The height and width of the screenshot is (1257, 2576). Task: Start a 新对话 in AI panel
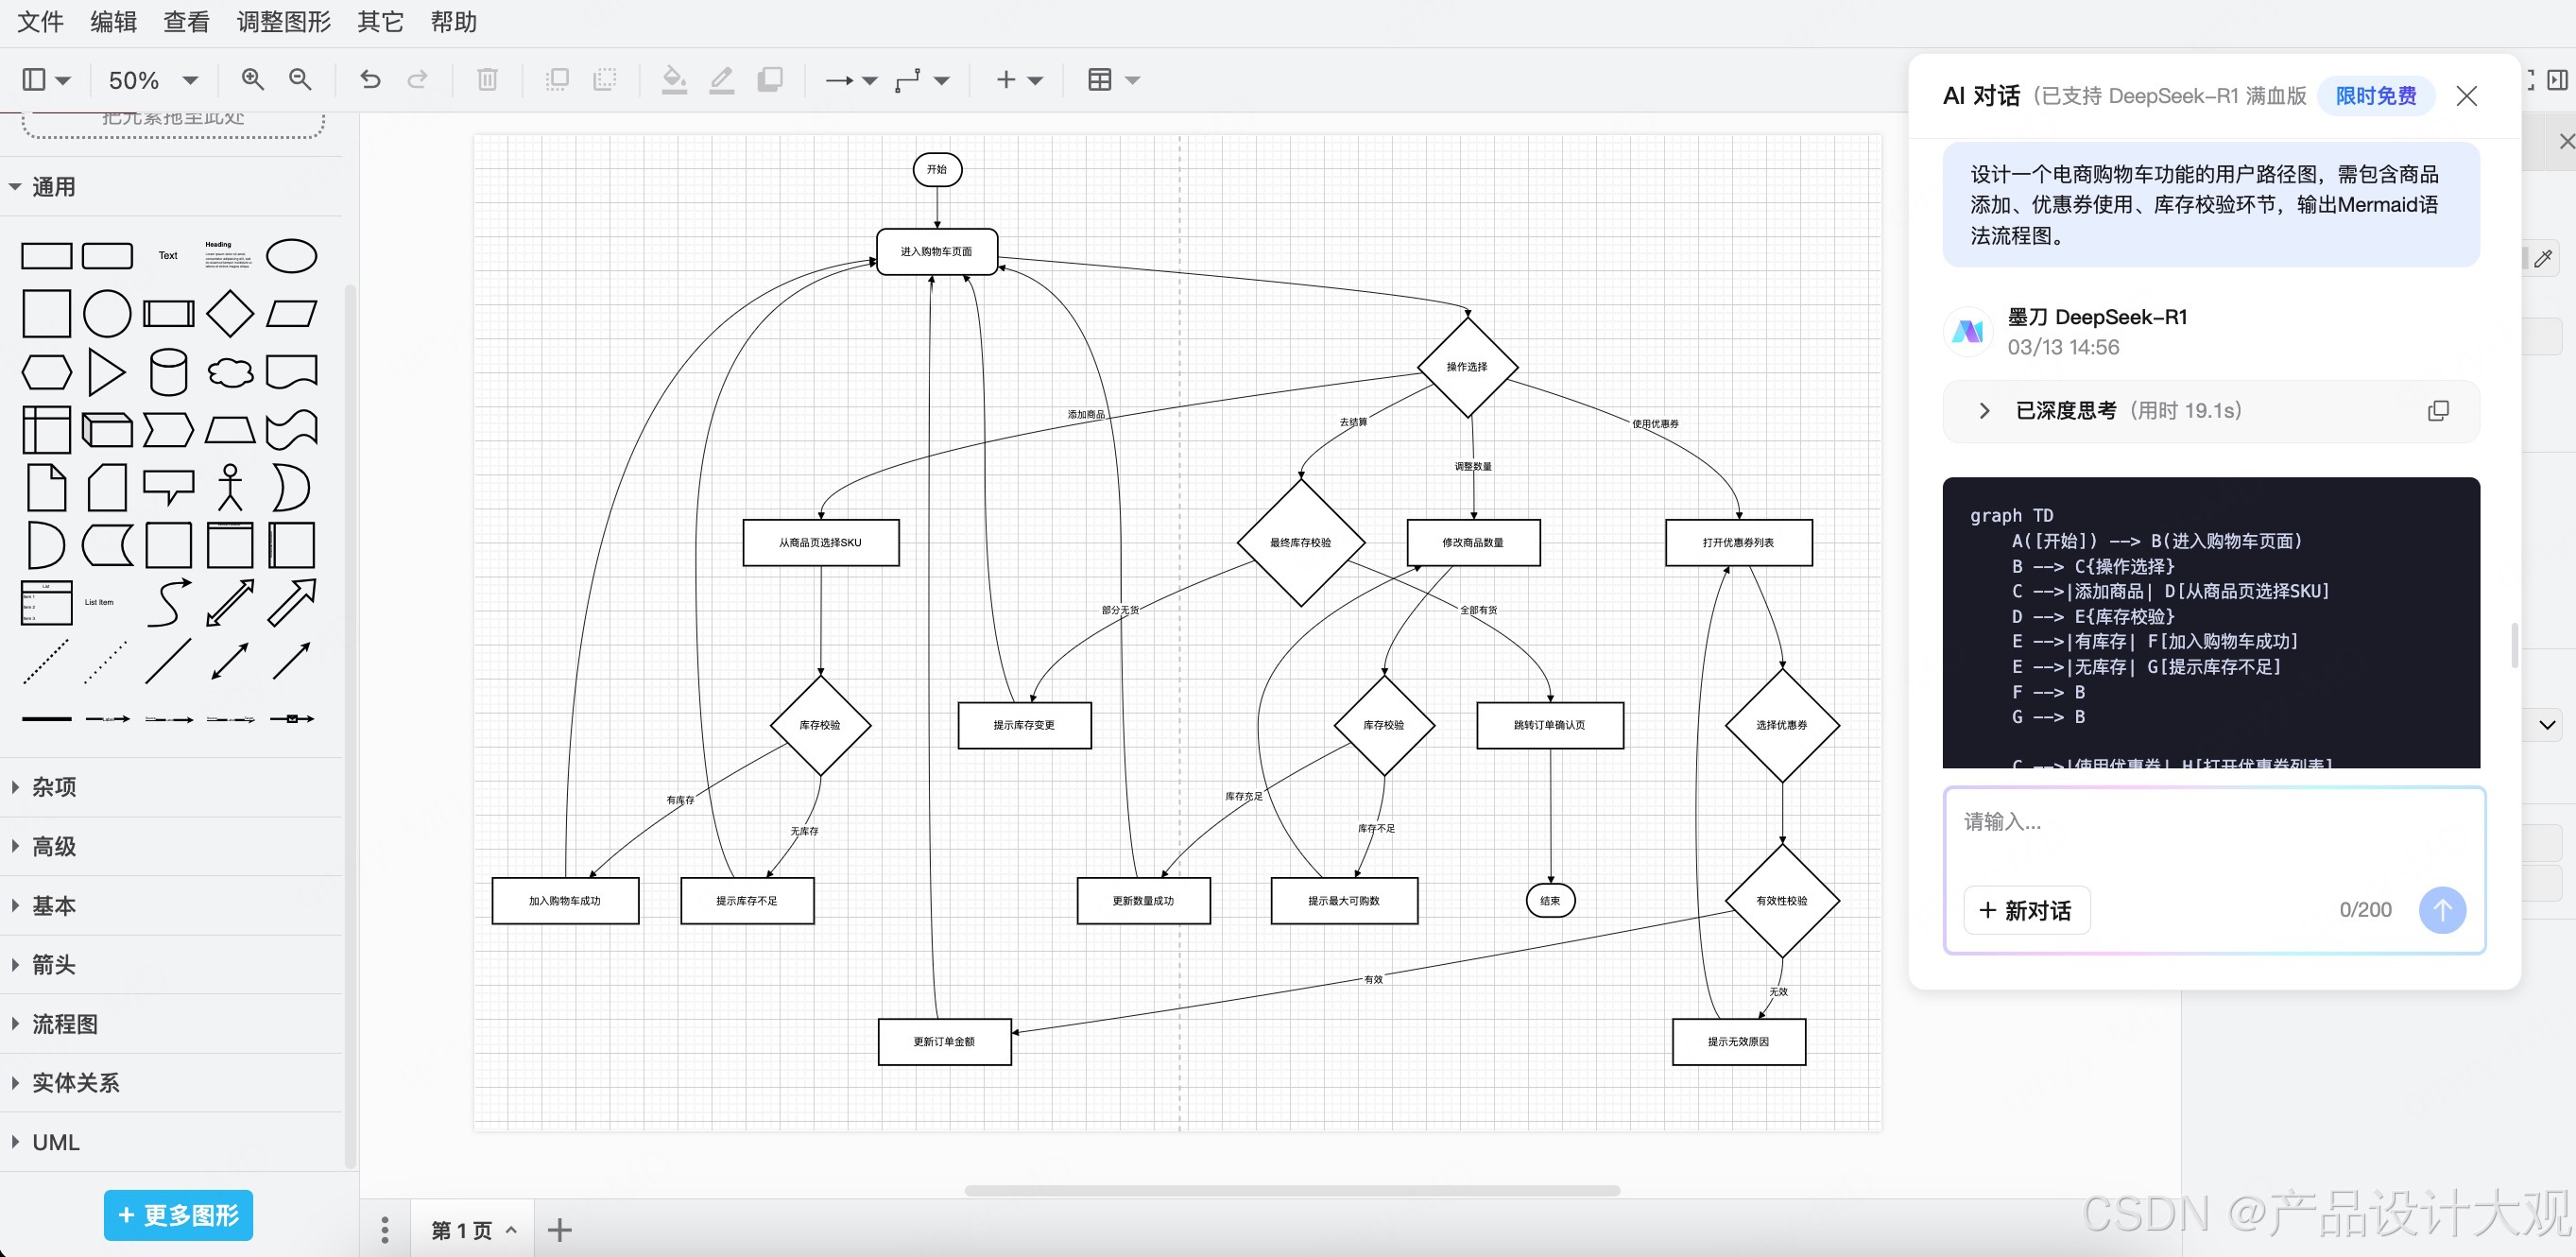(2026, 910)
